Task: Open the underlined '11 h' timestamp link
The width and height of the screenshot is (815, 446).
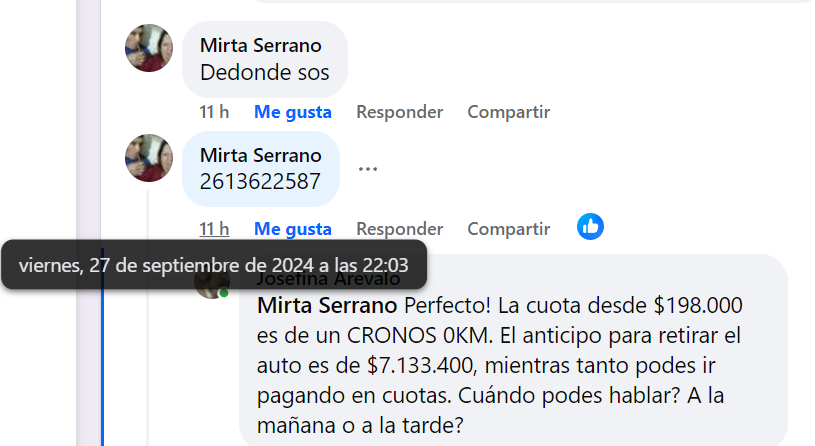Action: coord(214,229)
